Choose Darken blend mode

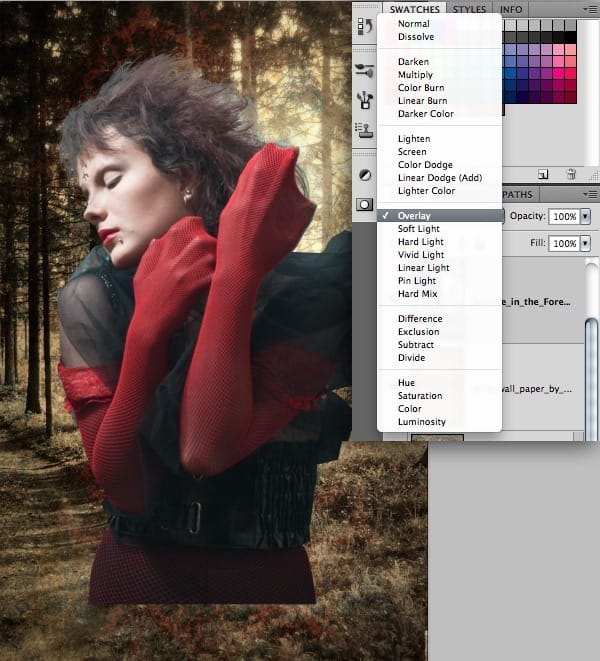click(x=439, y=62)
